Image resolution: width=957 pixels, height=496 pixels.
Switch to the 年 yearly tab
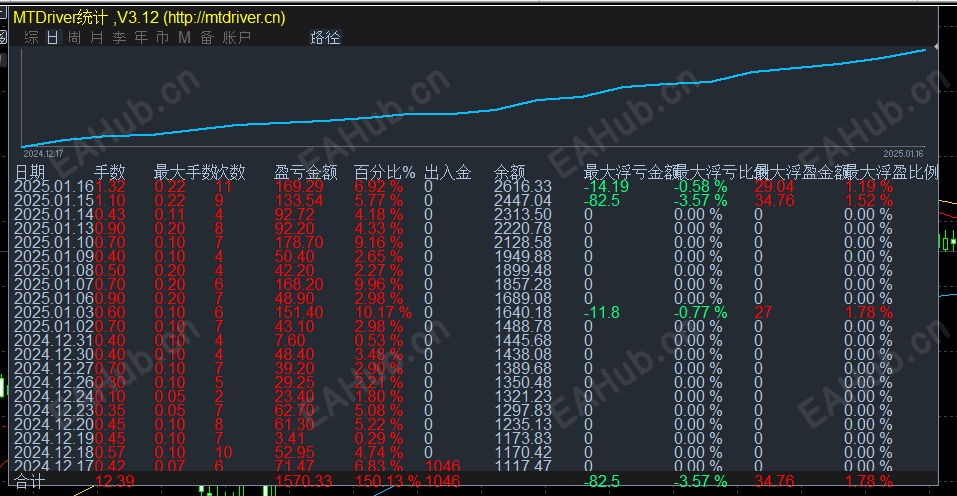click(141, 37)
